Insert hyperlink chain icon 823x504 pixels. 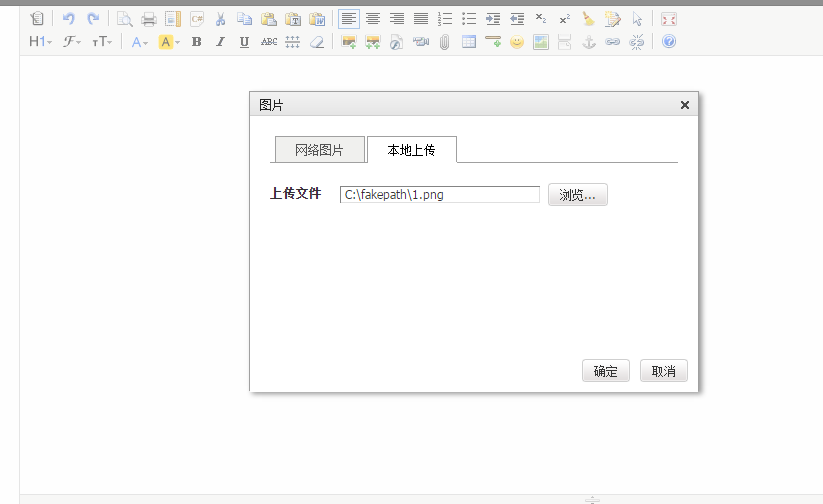tap(613, 41)
